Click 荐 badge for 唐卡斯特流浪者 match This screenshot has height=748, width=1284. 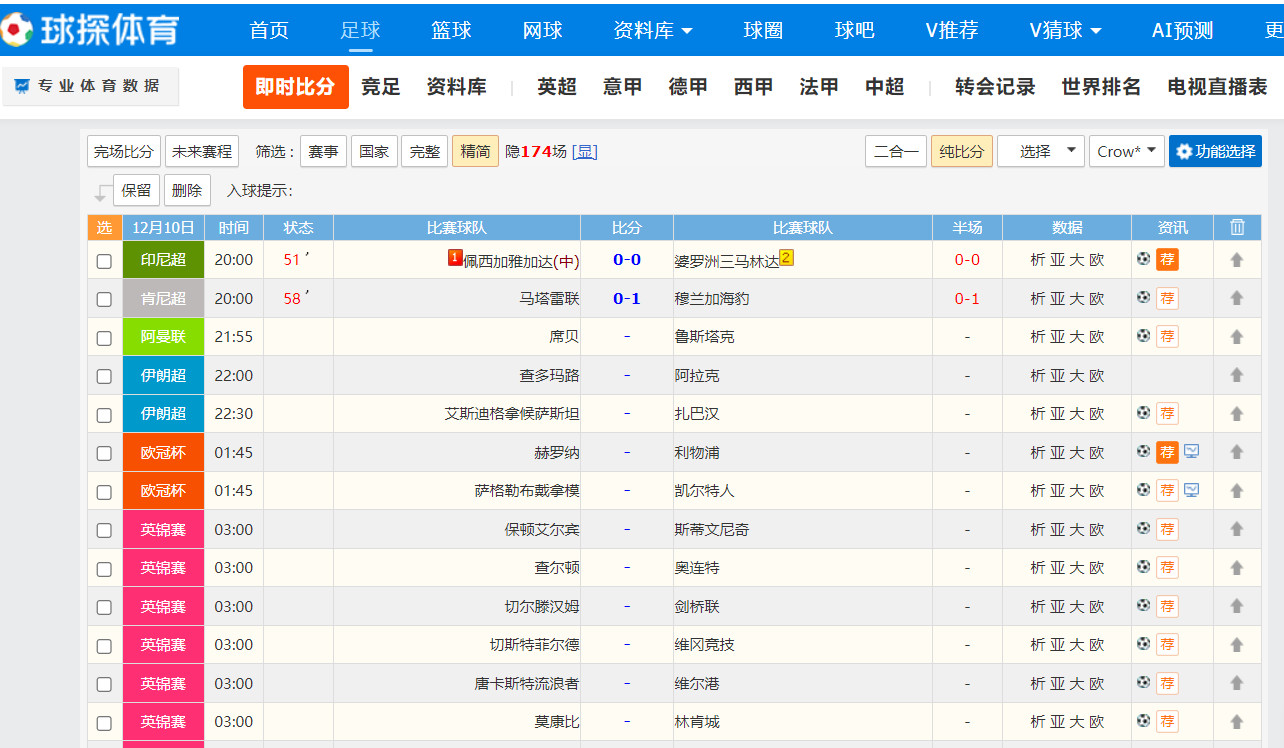click(x=1167, y=683)
